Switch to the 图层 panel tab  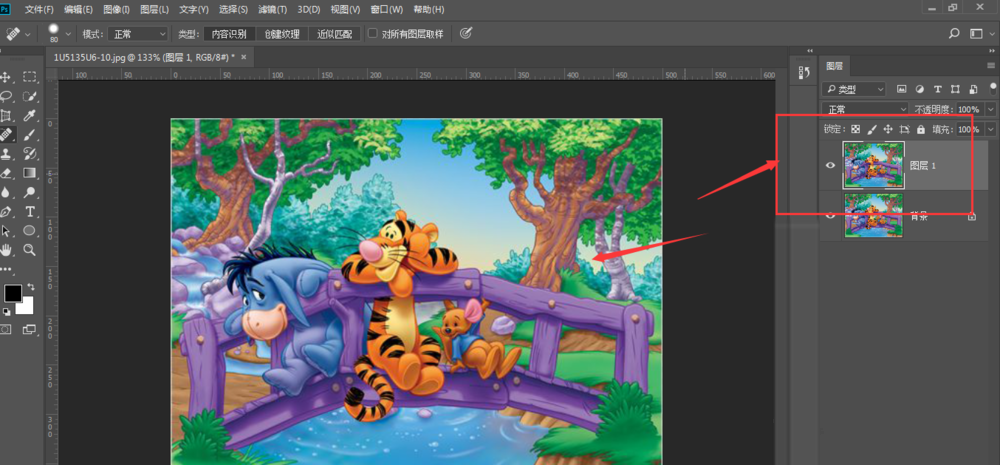[834, 66]
